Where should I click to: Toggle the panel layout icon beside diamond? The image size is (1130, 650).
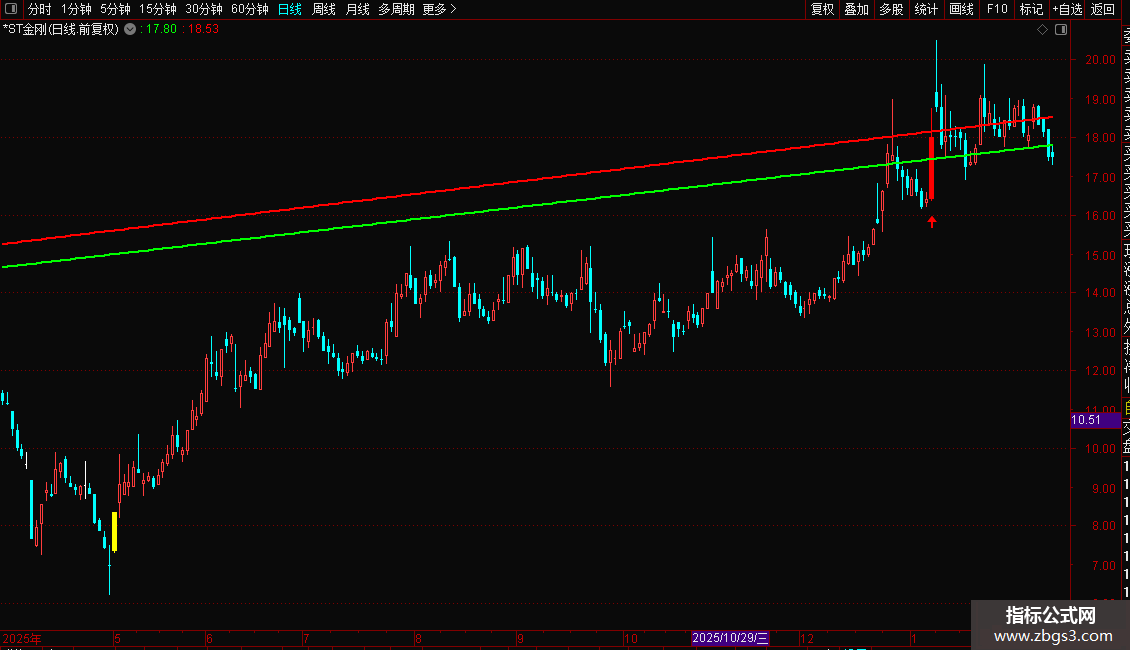point(1061,30)
